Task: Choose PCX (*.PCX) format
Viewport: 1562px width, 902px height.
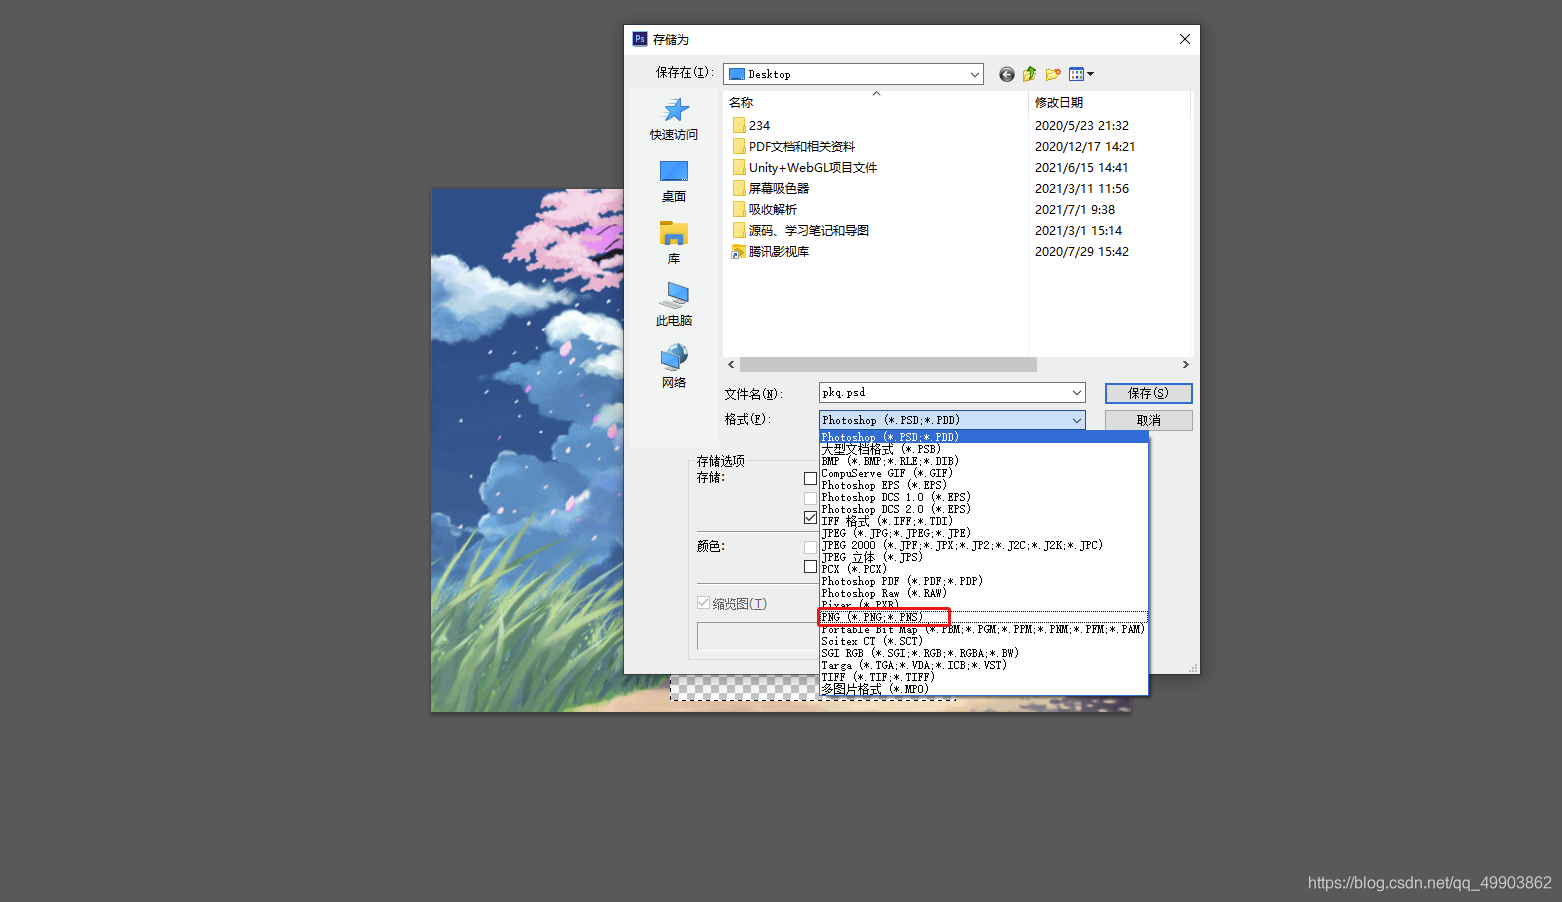Action: [984, 569]
